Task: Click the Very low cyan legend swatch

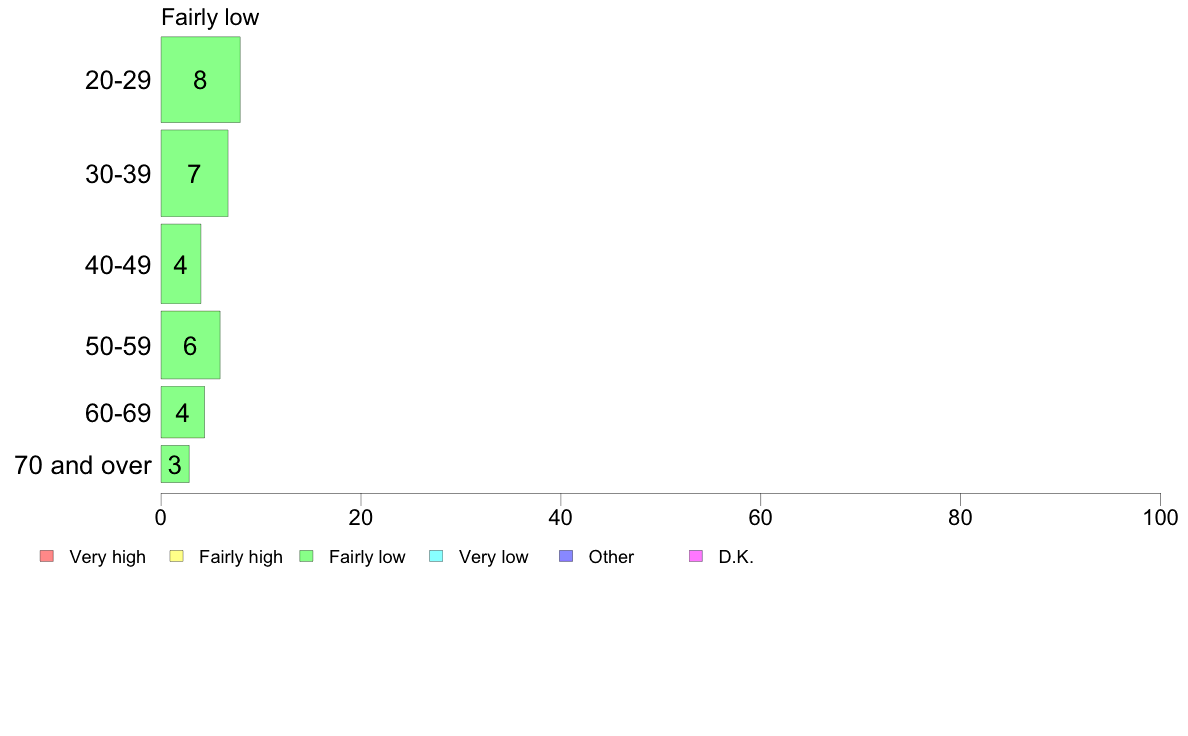Action: pyautogui.click(x=436, y=556)
